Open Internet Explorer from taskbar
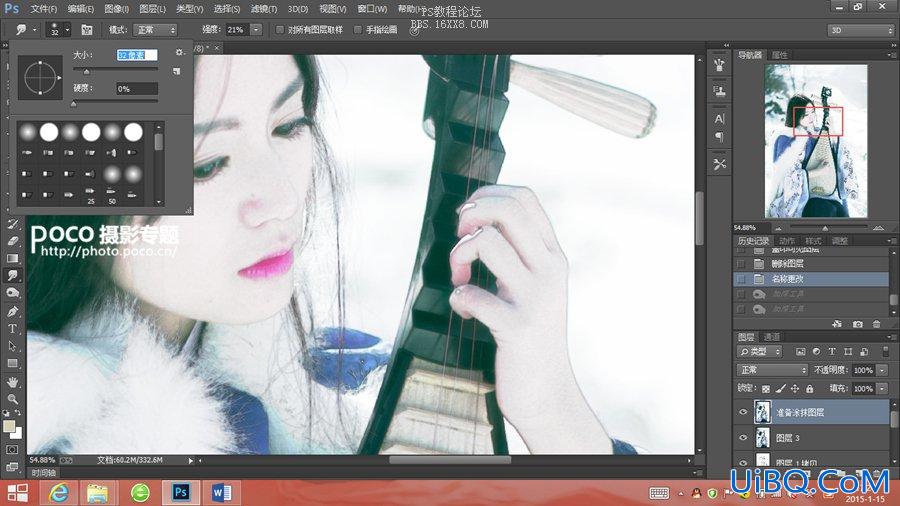Viewport: 900px width, 506px height. (x=59, y=492)
